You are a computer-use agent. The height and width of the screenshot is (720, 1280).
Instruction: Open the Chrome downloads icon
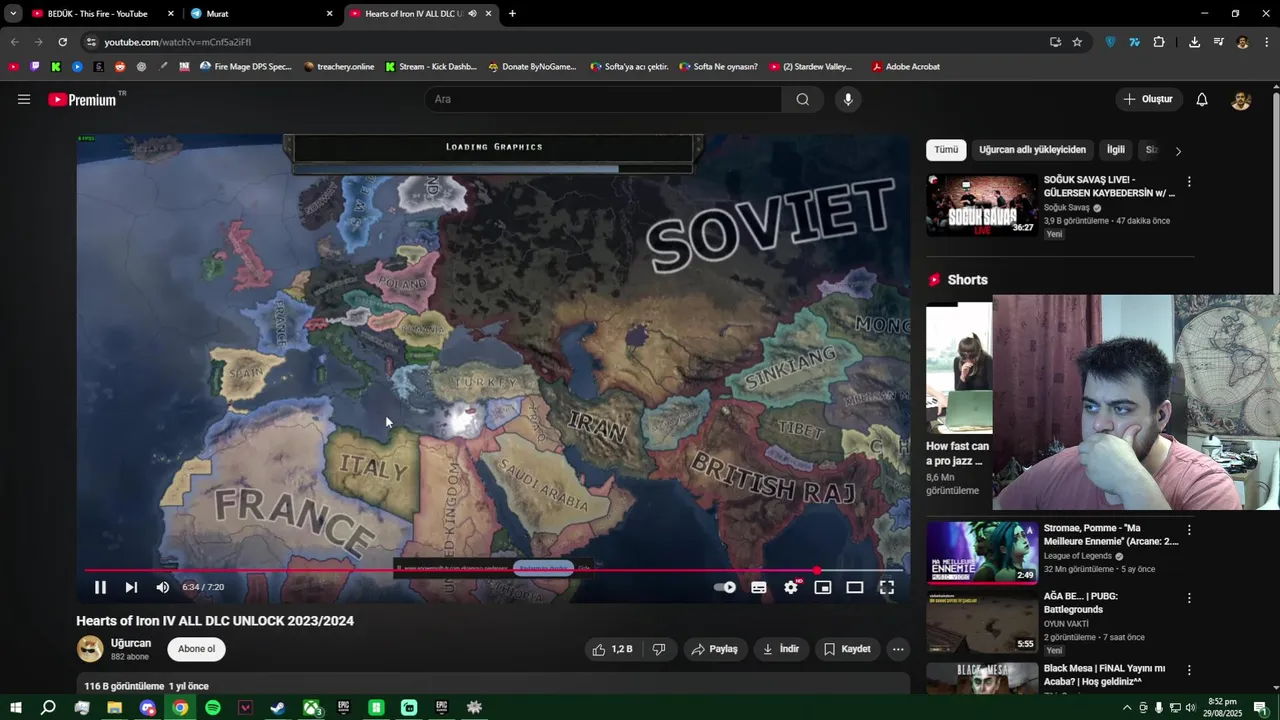tap(1194, 42)
